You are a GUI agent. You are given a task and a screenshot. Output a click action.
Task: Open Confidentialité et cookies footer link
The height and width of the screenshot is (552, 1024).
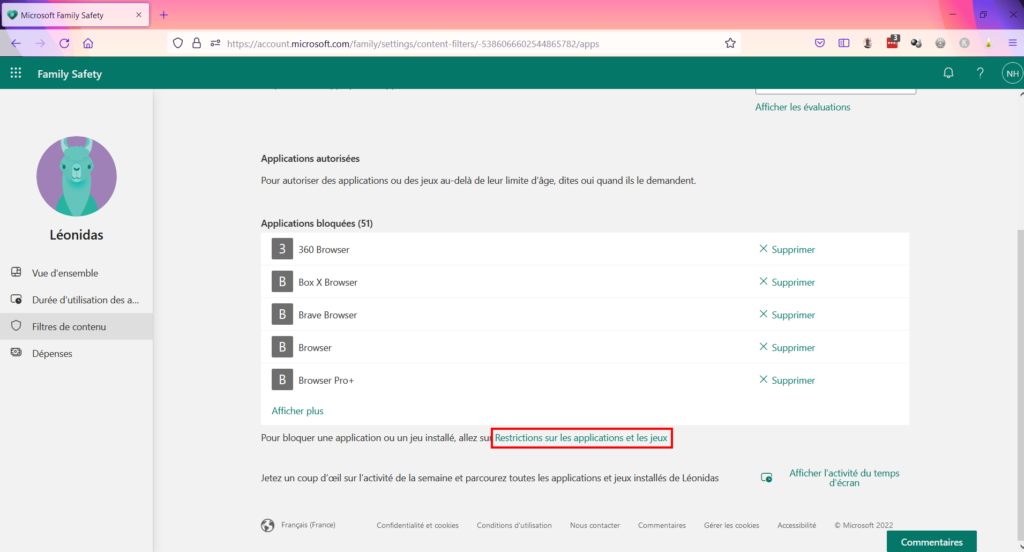click(417, 525)
